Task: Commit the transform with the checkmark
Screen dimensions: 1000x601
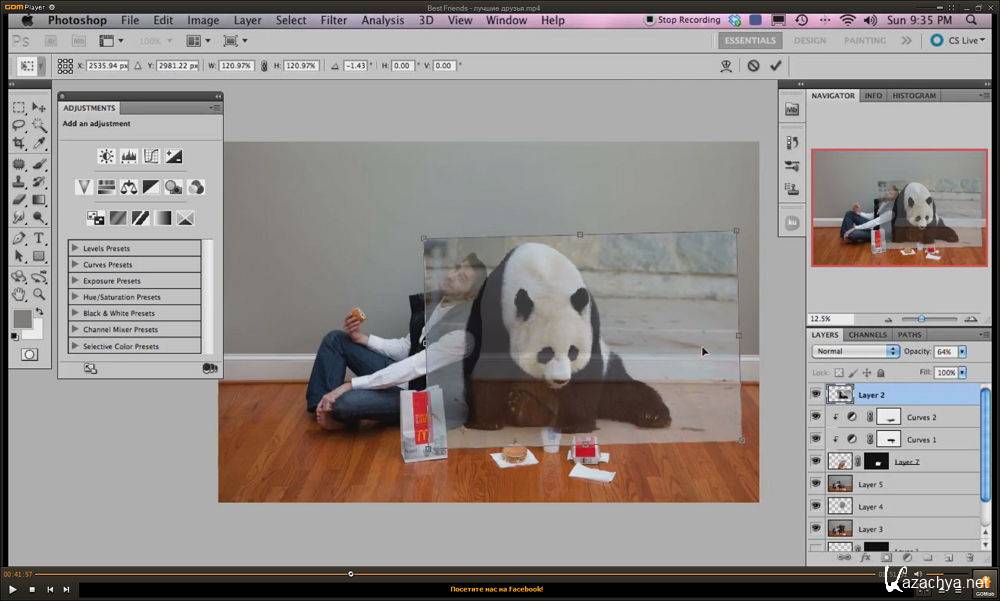Action: tap(776, 65)
